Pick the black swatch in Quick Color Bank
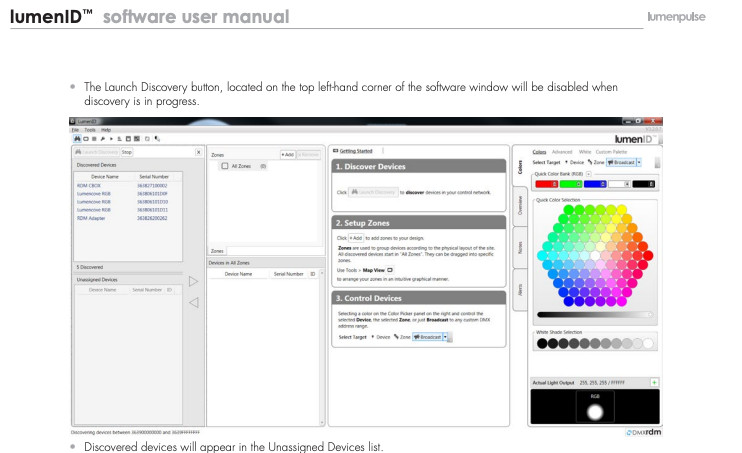This screenshot has height=453, width=742. tap(644, 184)
